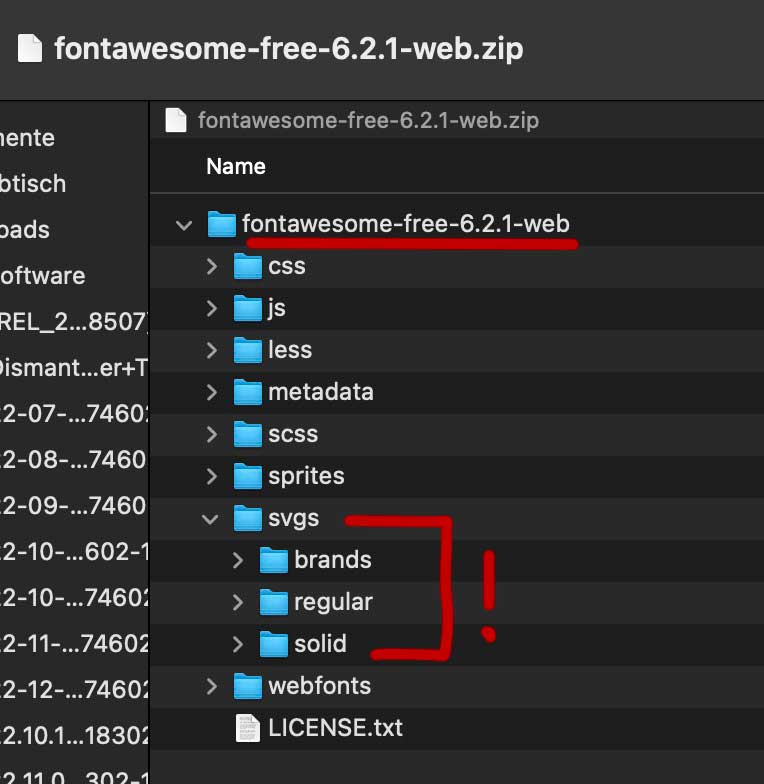This screenshot has width=764, height=784.
Task: Collapse the svgs folder chevron
Action: click(210, 519)
